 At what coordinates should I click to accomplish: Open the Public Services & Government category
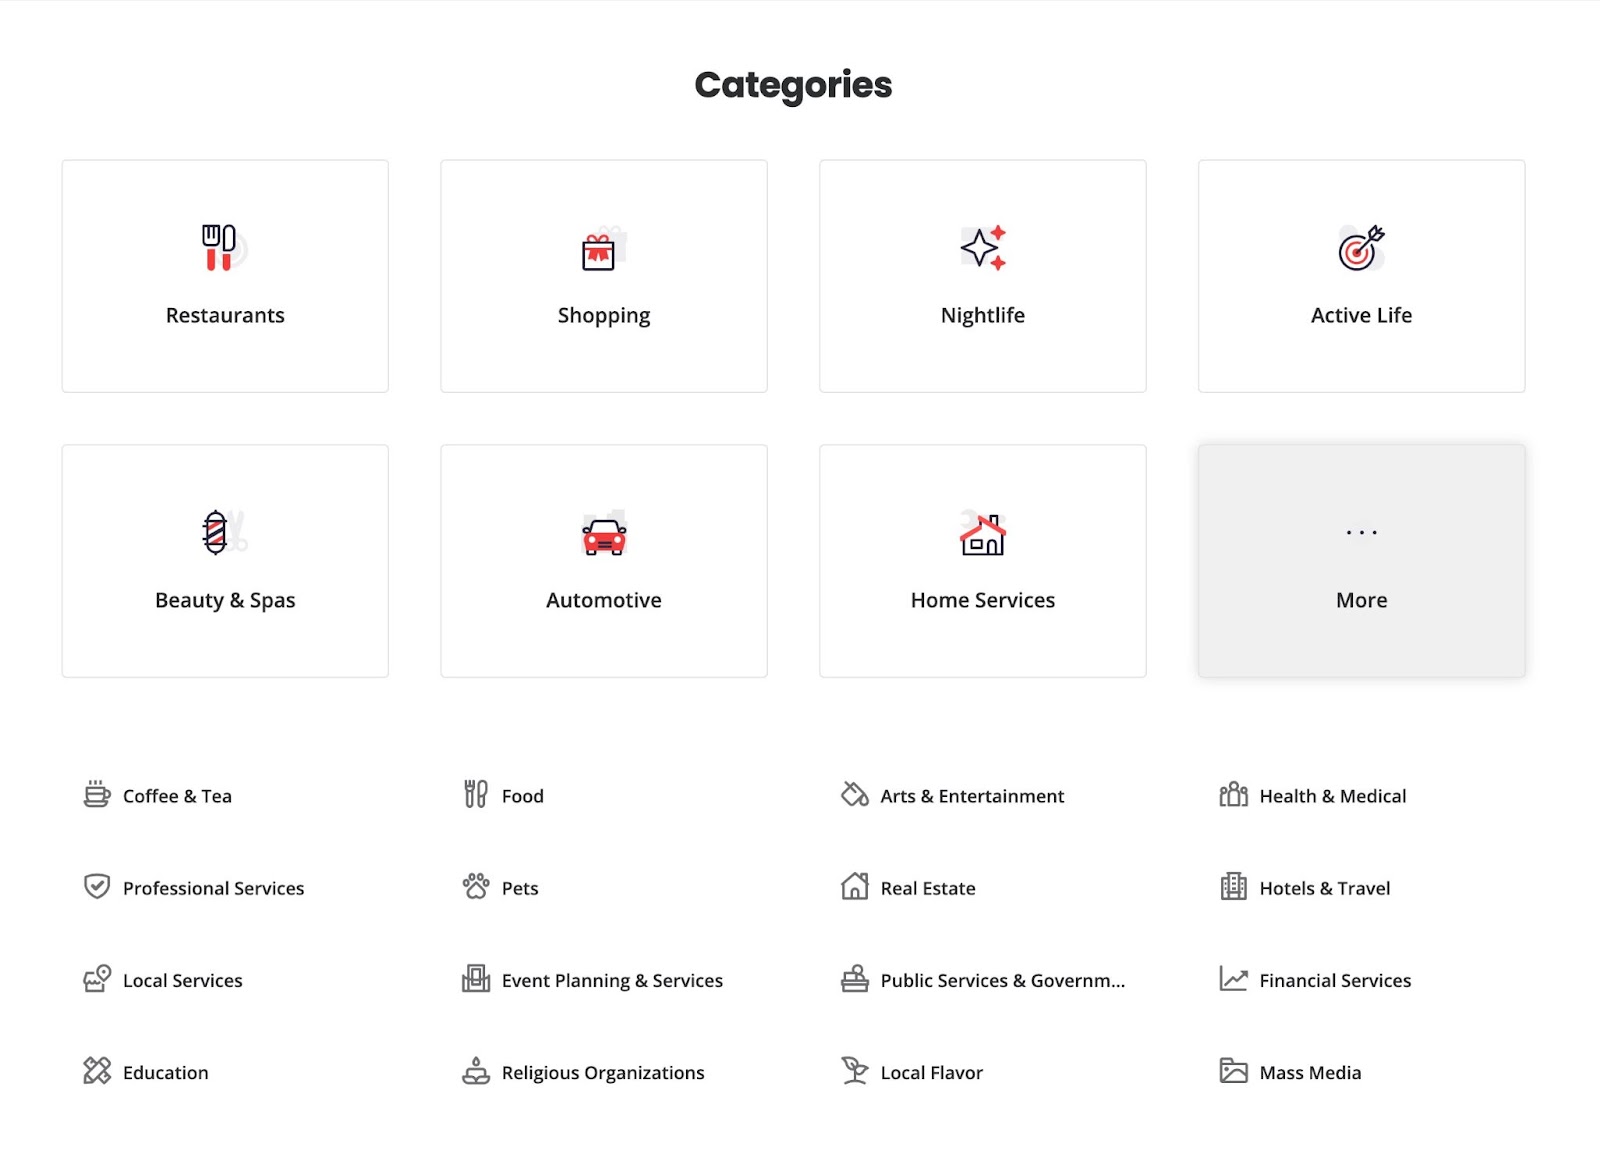pos(1002,980)
